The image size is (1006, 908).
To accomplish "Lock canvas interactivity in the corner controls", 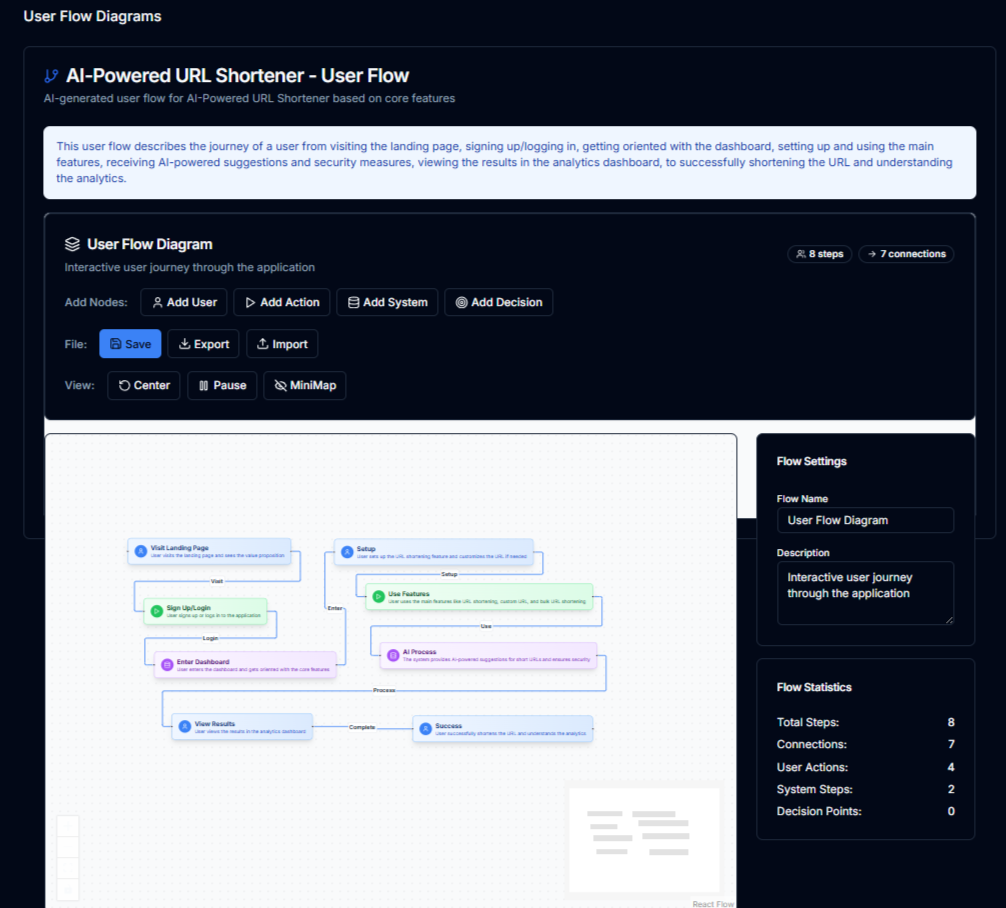I will click(x=69, y=889).
